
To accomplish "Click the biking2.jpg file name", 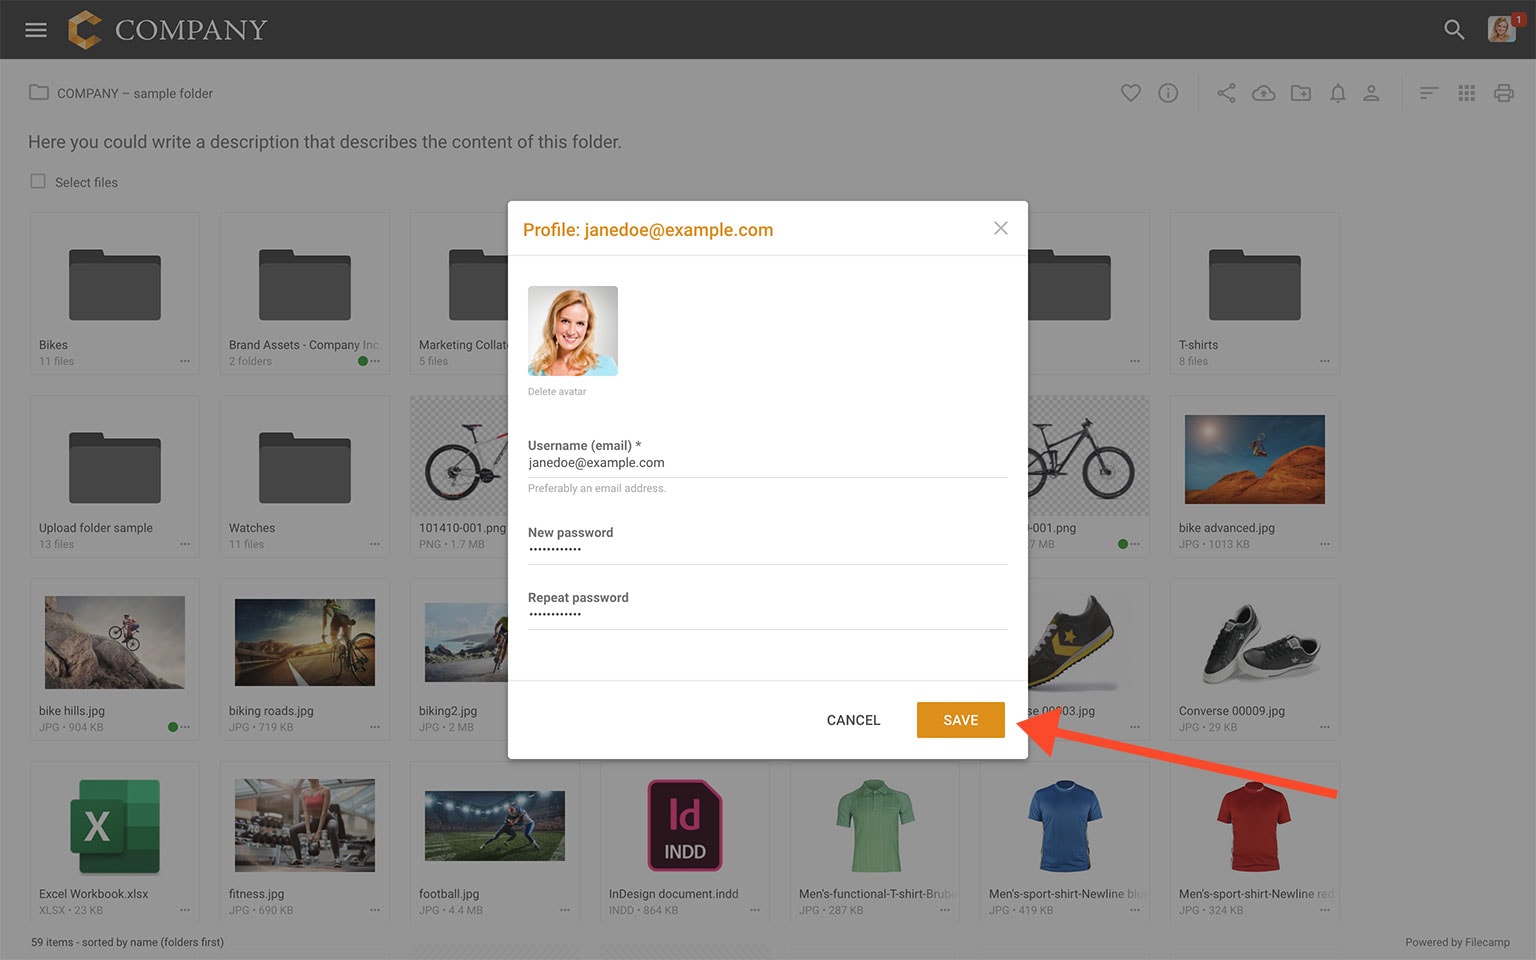I will click(x=448, y=711).
